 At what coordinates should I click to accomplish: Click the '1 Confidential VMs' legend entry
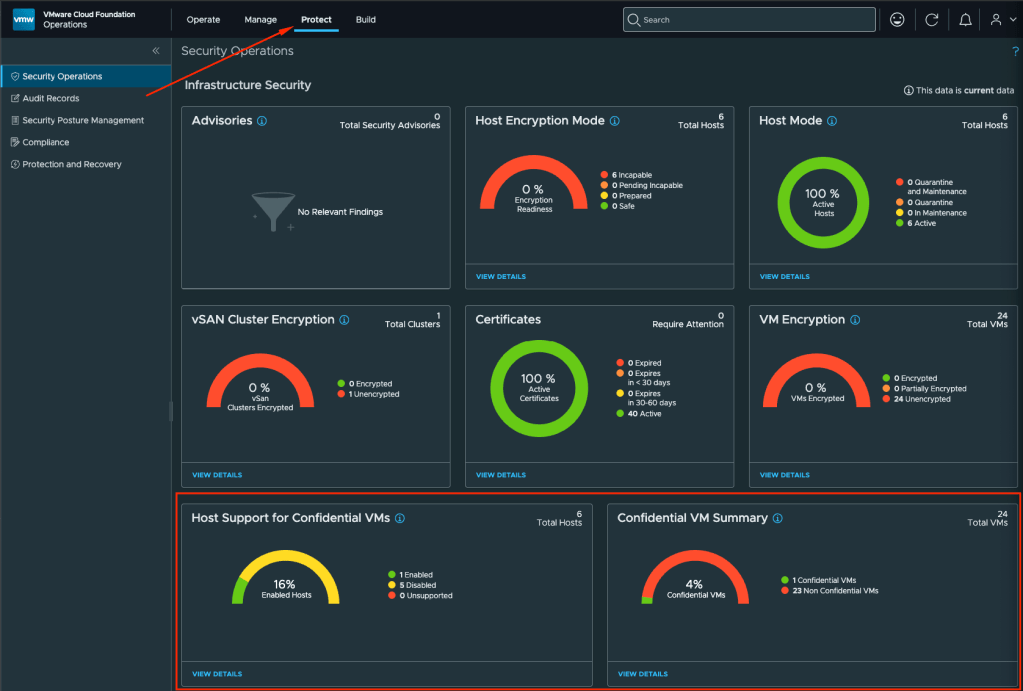(x=819, y=580)
